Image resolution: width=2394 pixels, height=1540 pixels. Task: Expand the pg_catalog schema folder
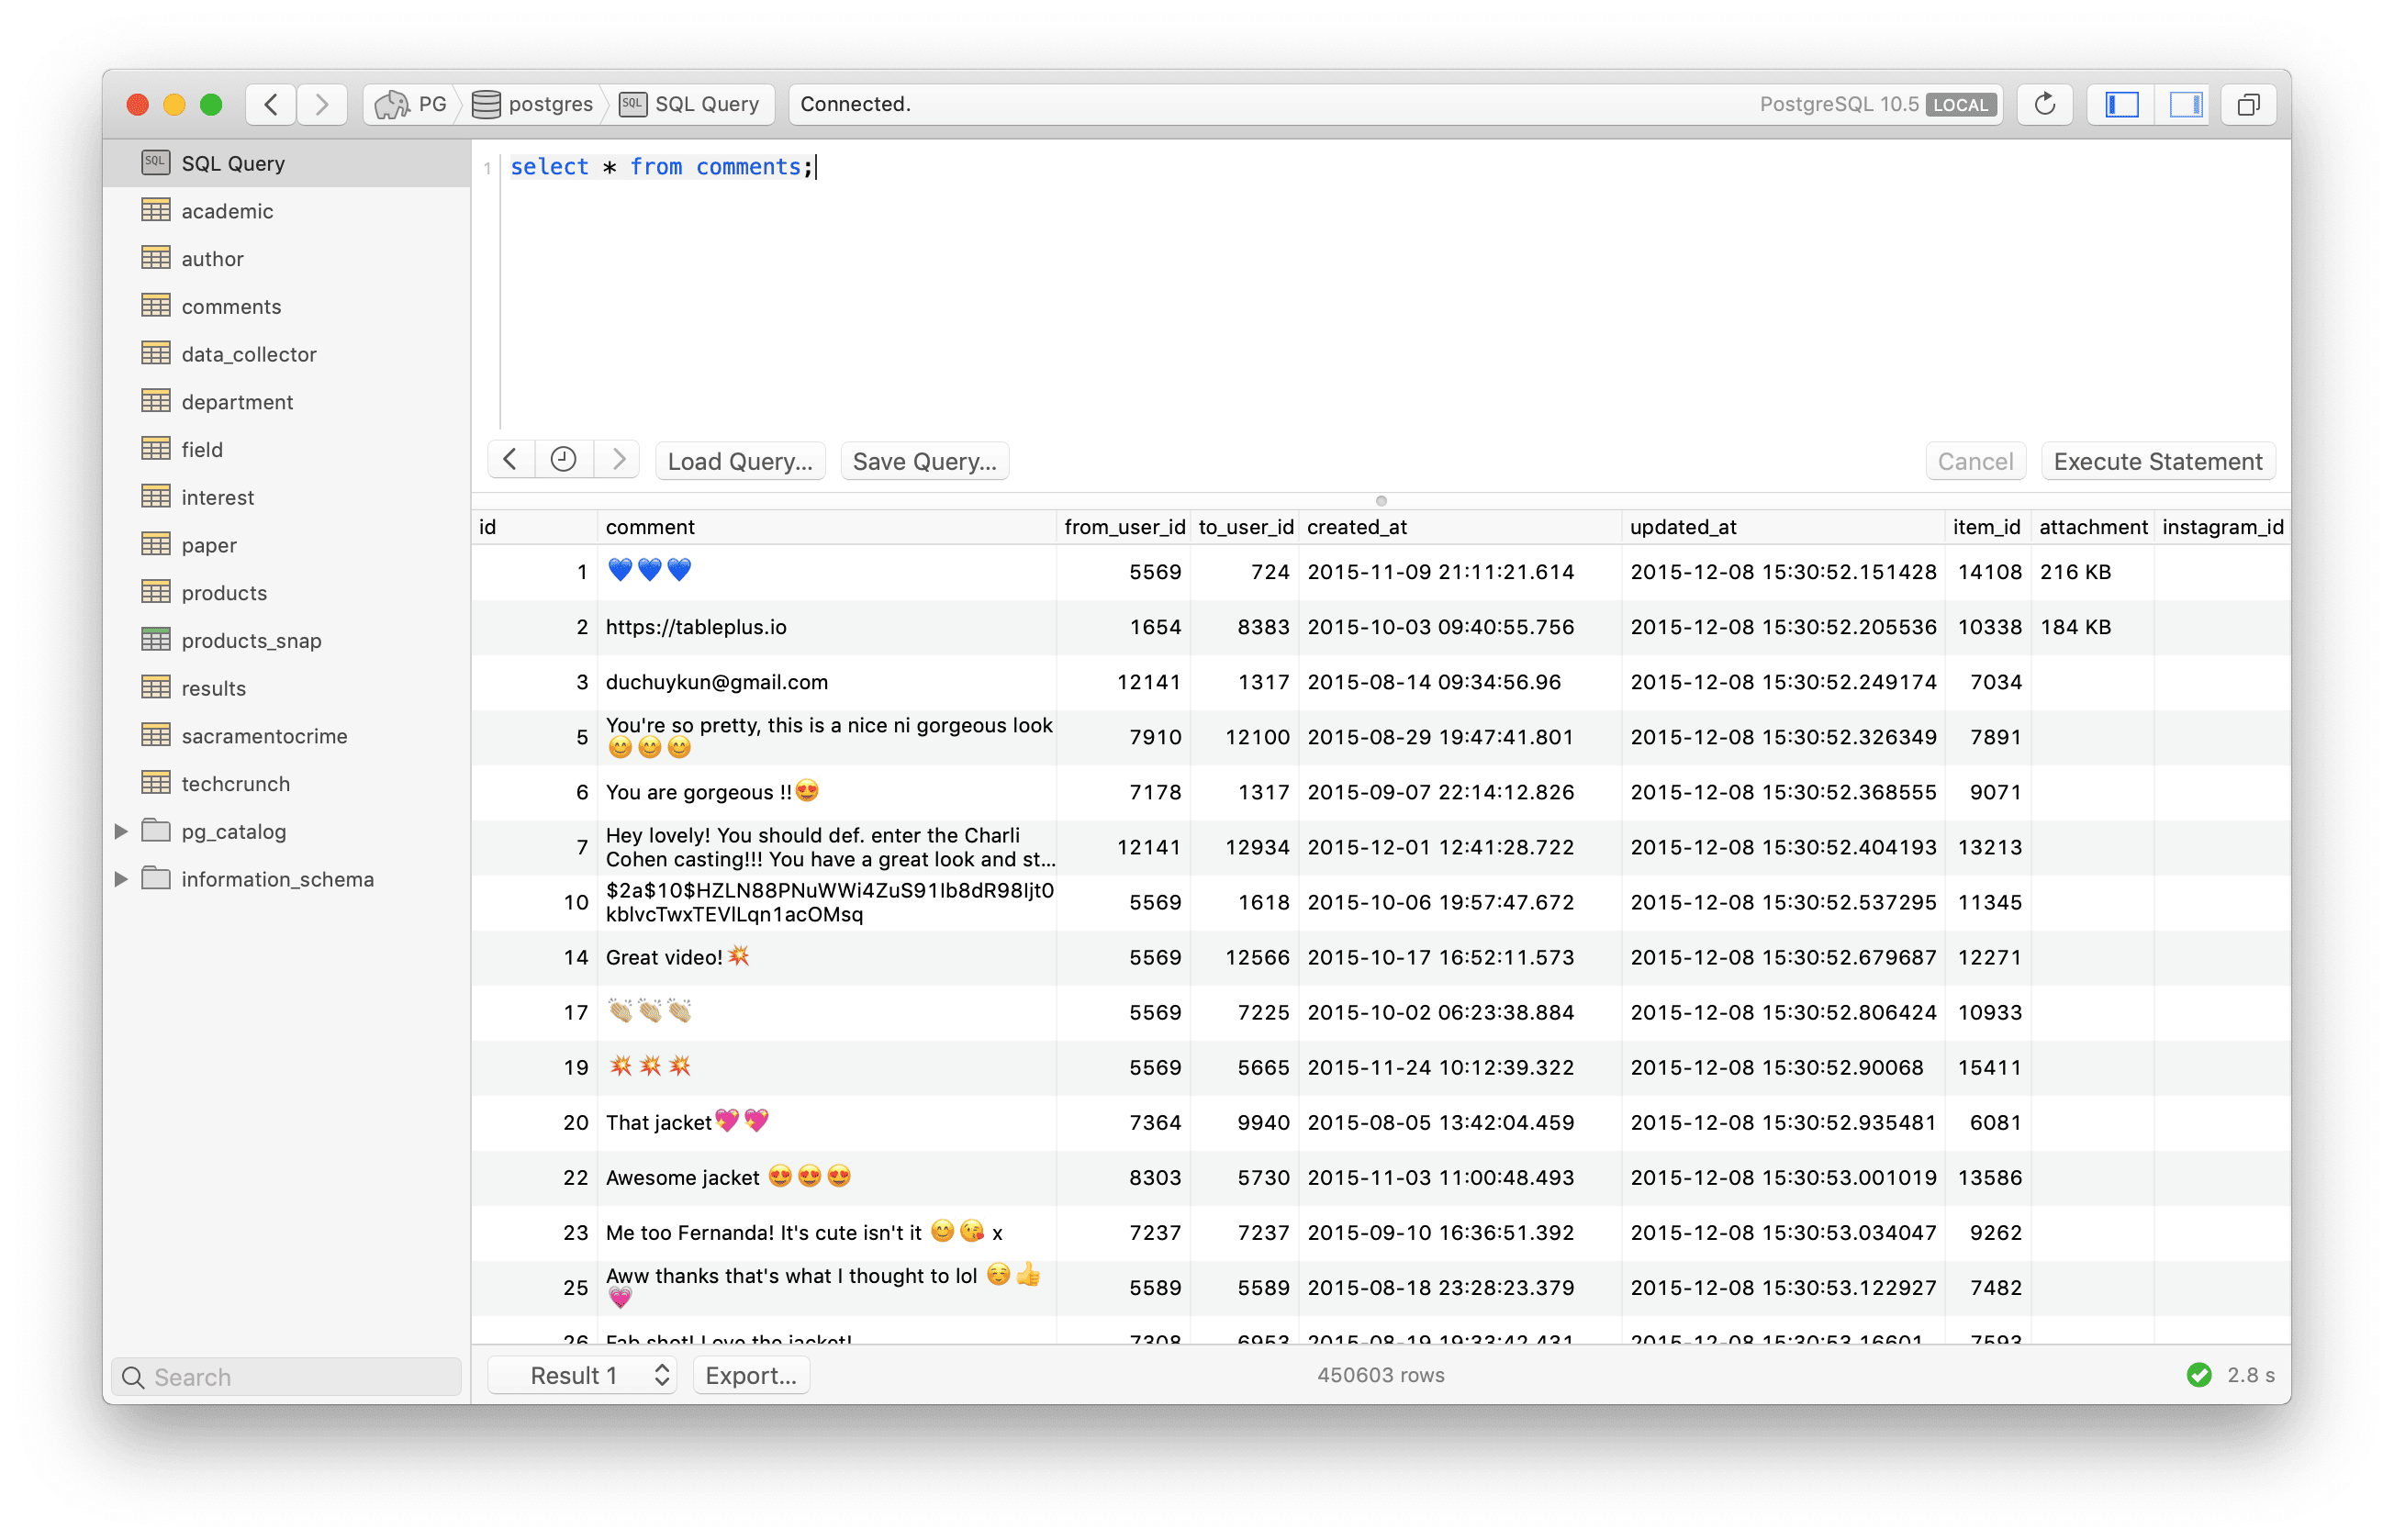(x=120, y=831)
